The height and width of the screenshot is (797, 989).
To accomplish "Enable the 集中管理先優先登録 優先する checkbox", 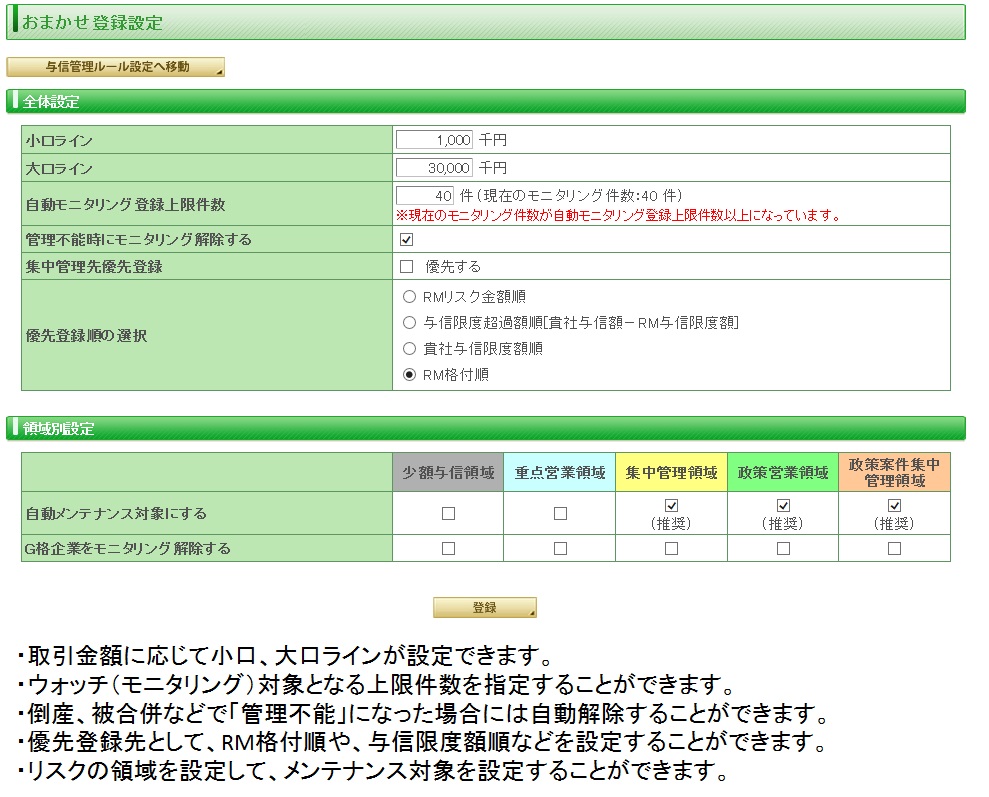I will pos(406,266).
